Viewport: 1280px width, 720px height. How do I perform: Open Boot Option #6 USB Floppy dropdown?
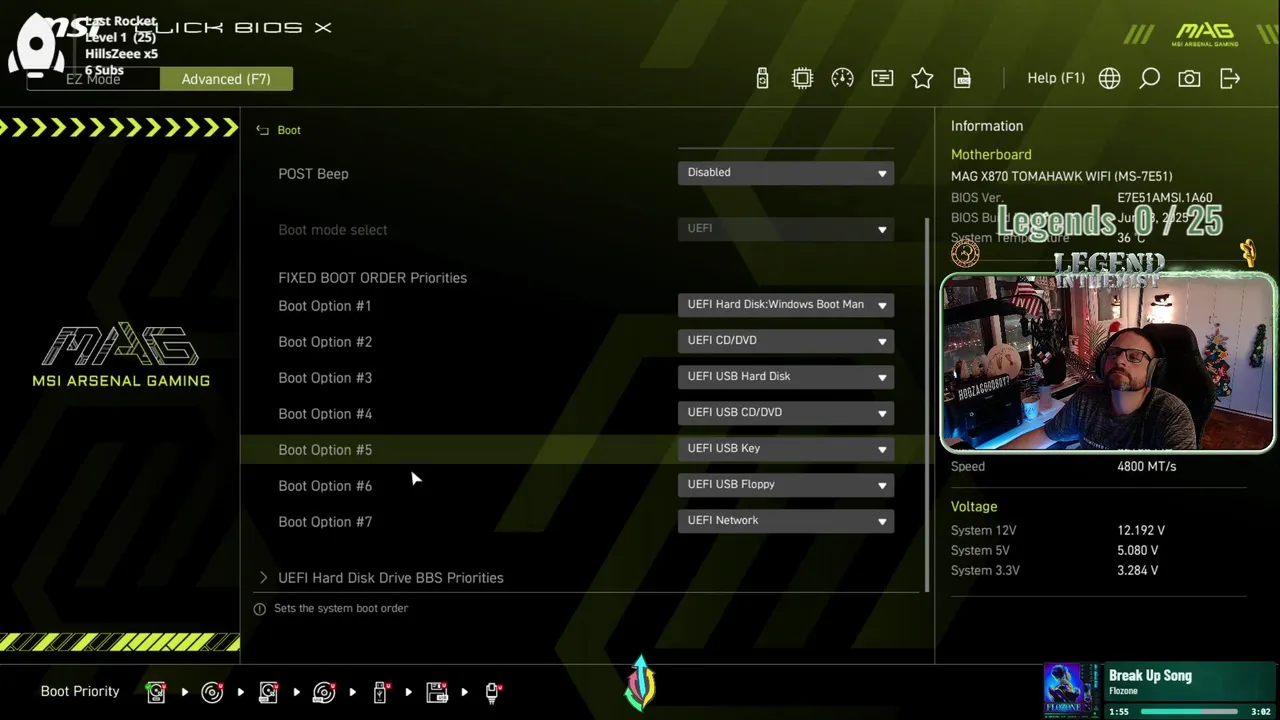(786, 484)
